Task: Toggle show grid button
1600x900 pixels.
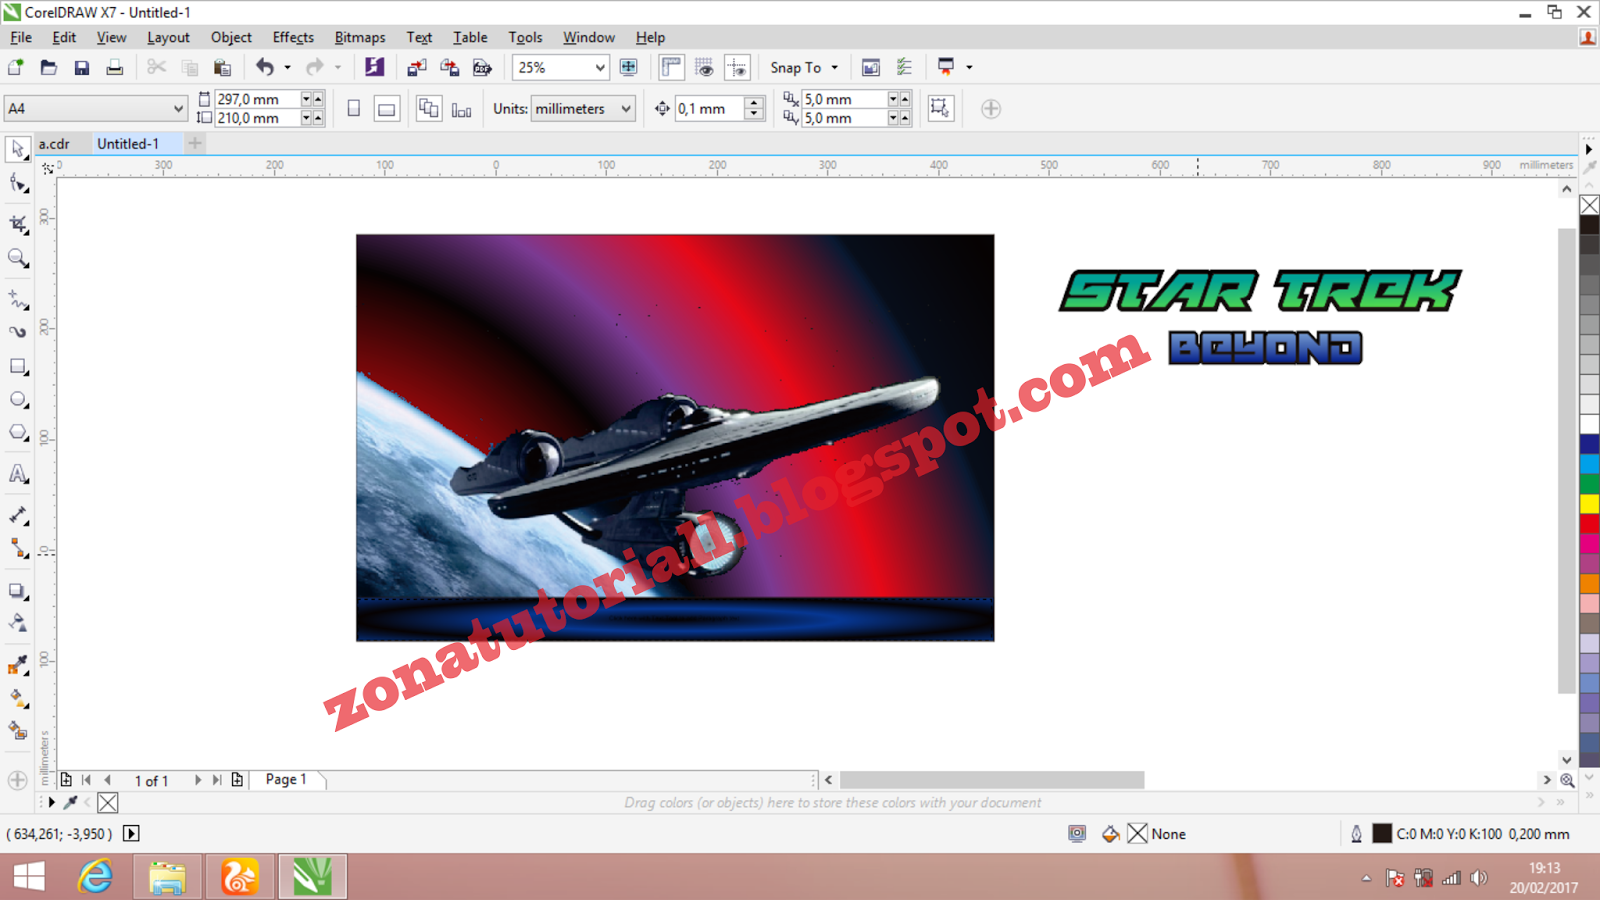Action: click(704, 67)
